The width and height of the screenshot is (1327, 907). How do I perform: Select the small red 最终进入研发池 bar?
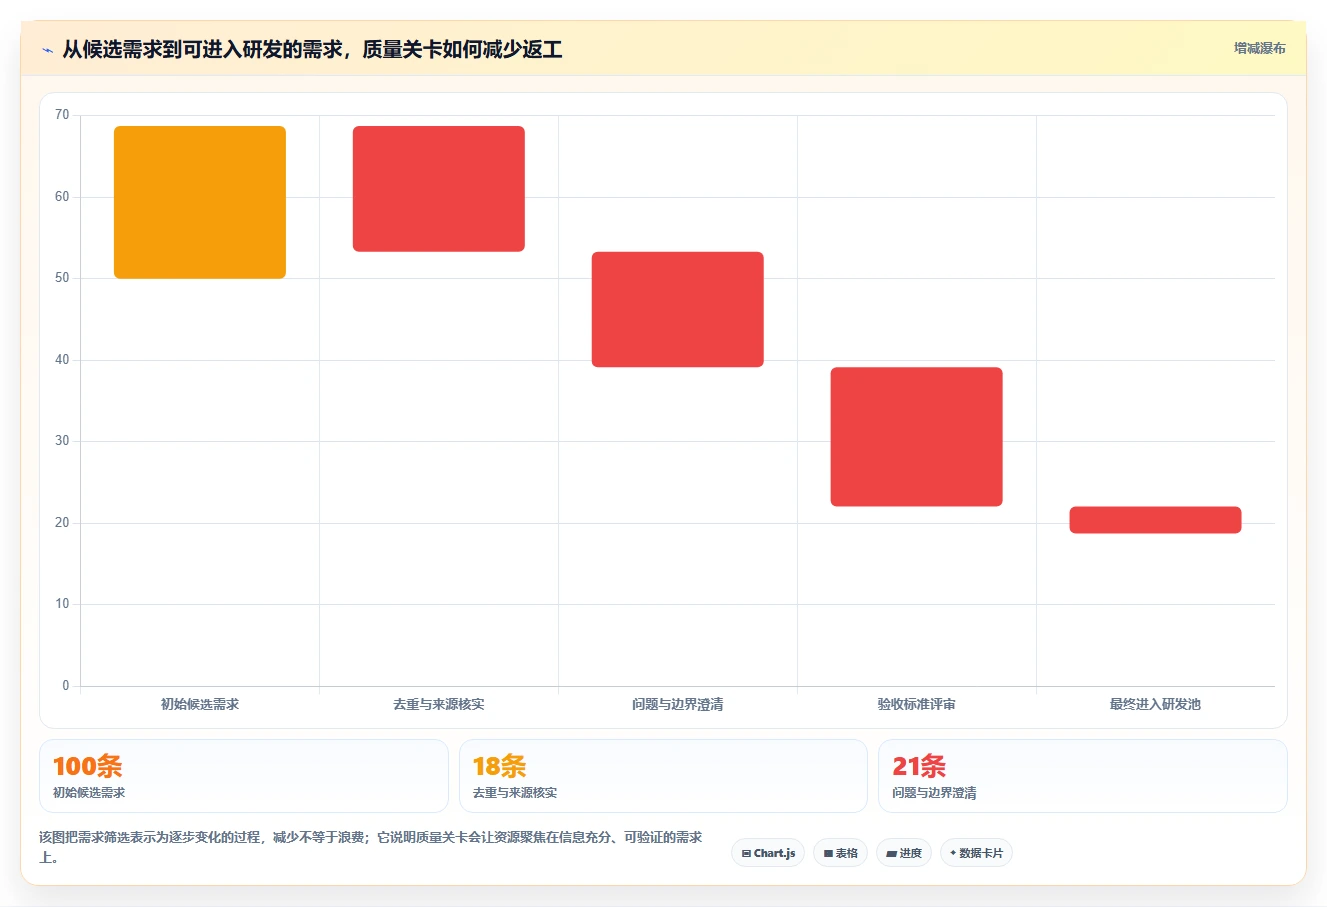1156,520
